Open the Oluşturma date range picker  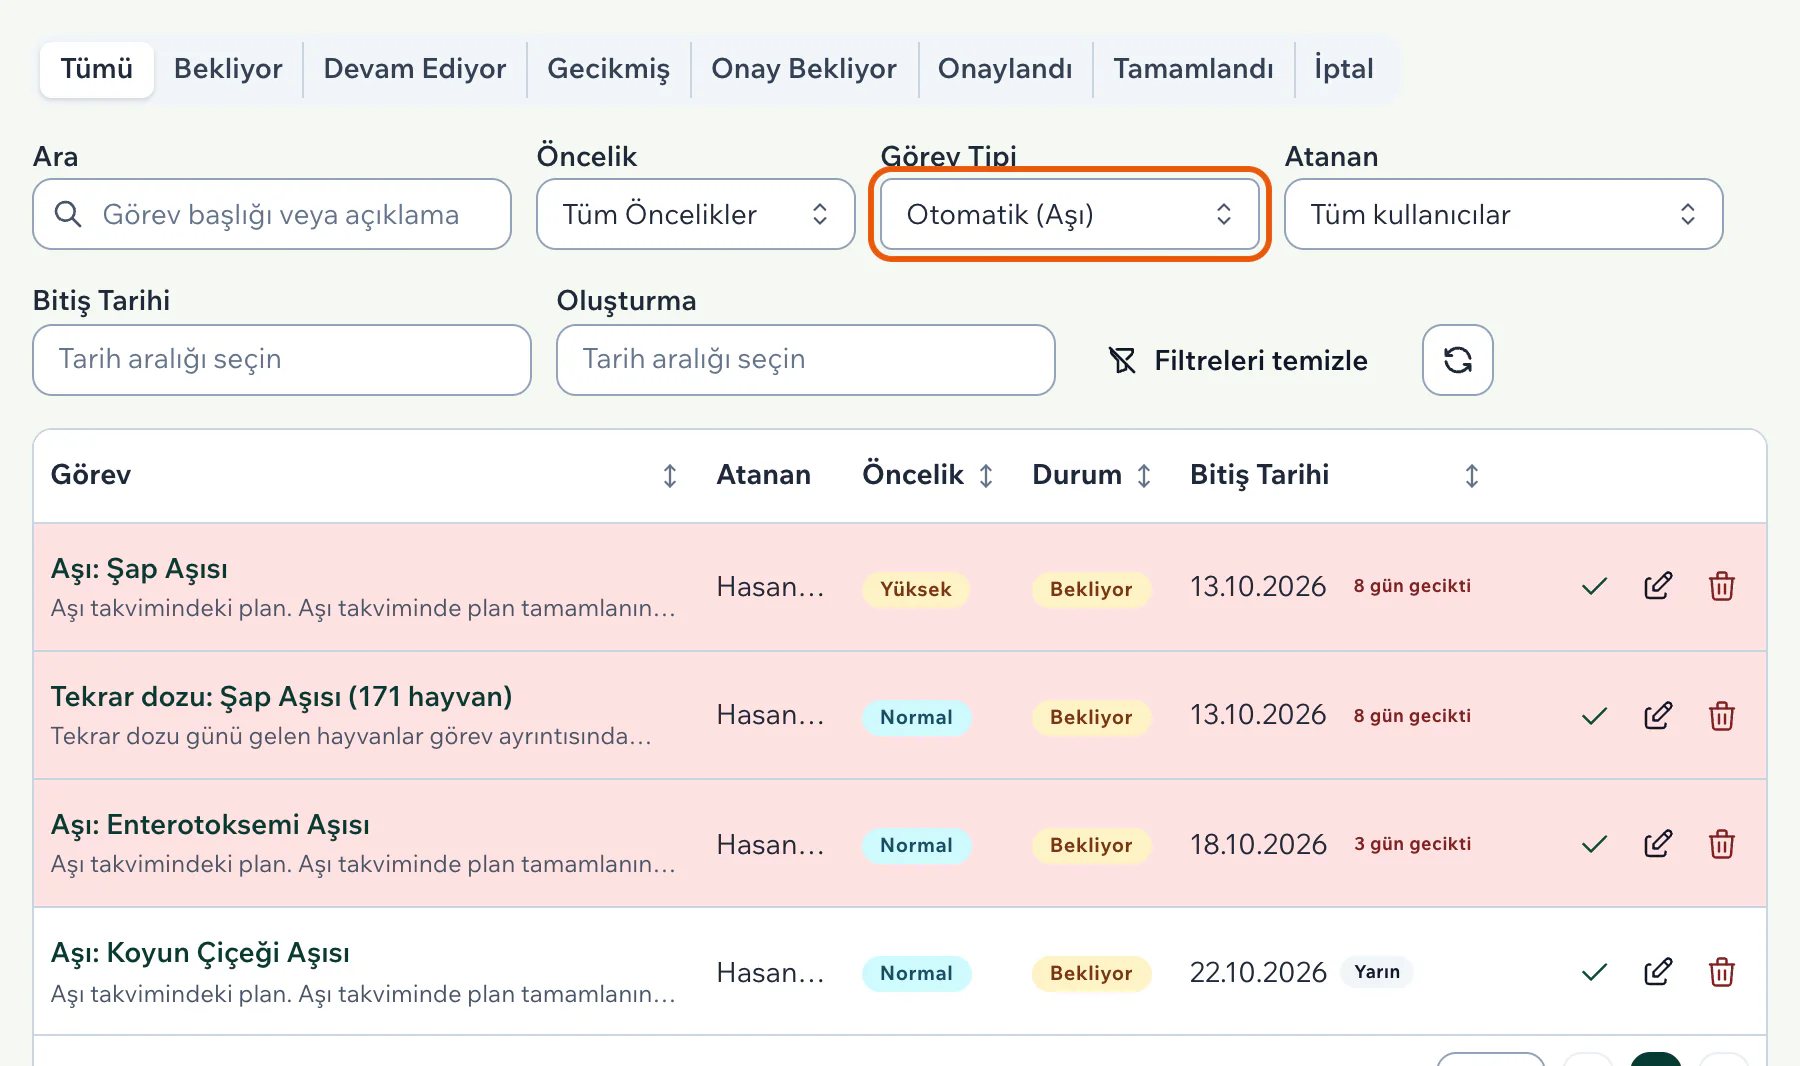click(806, 360)
